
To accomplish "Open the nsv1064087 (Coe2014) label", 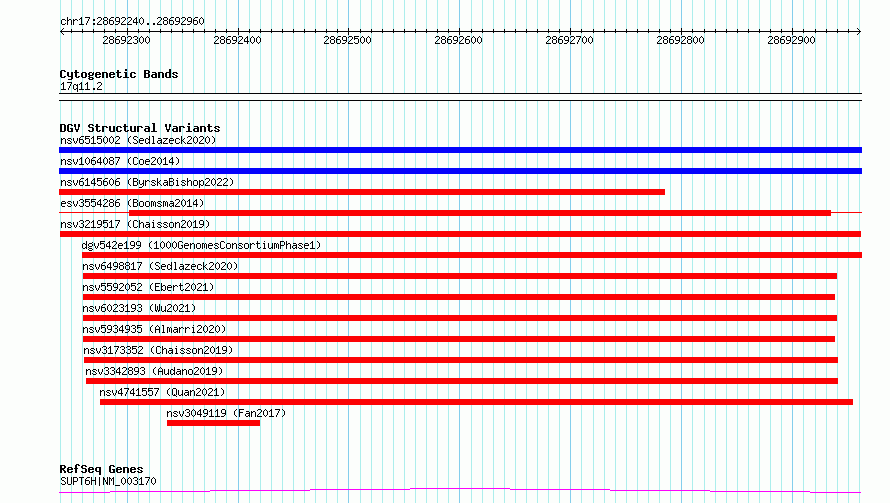I will [120, 161].
